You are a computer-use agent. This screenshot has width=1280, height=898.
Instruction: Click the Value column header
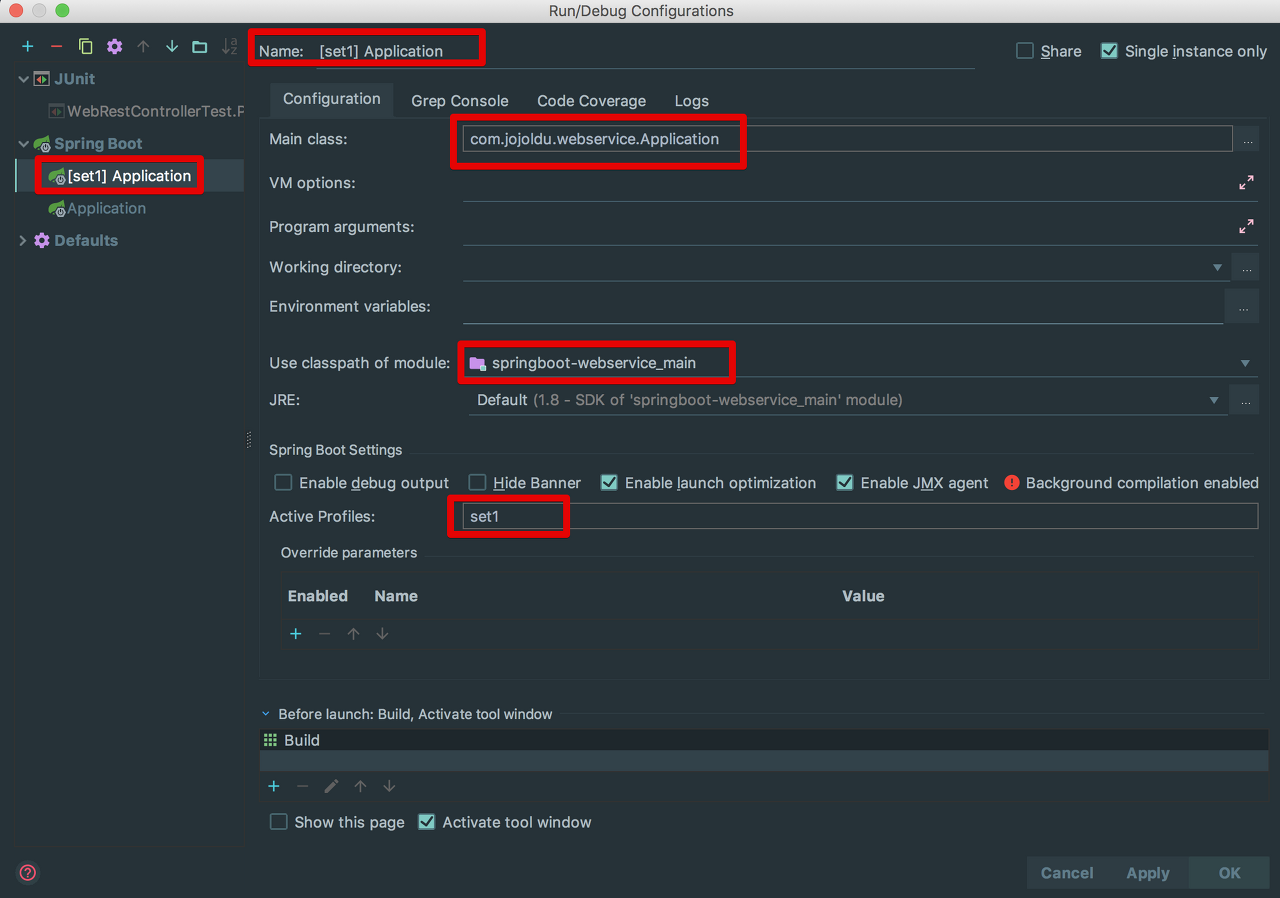(863, 596)
